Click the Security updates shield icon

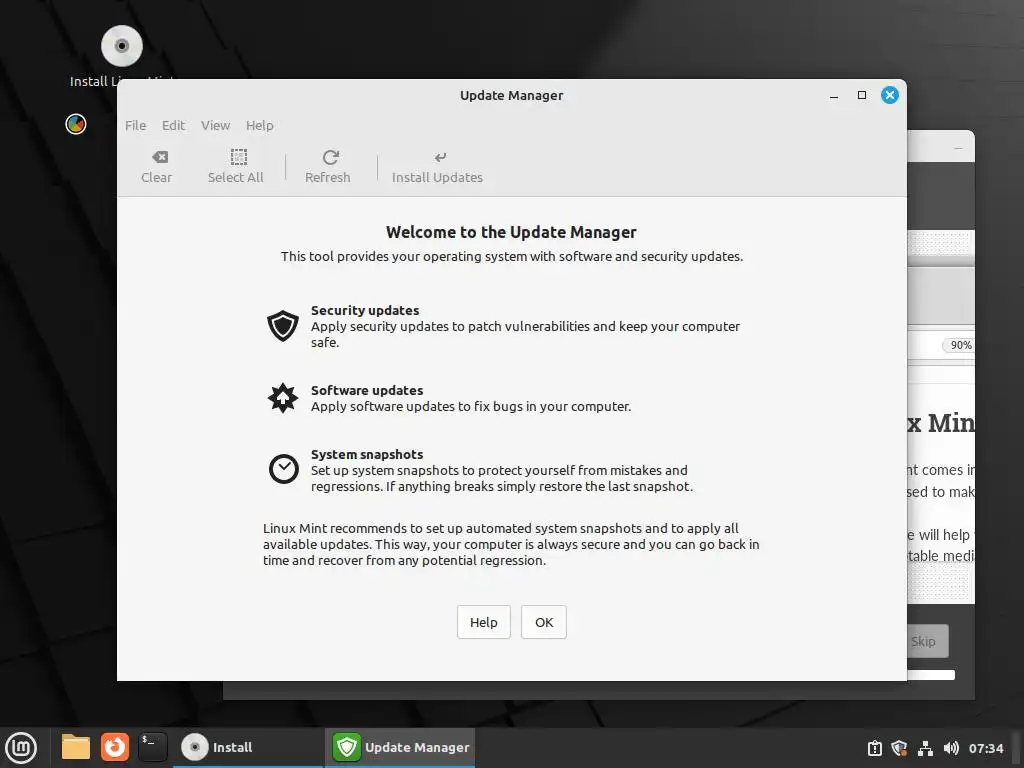pos(283,325)
